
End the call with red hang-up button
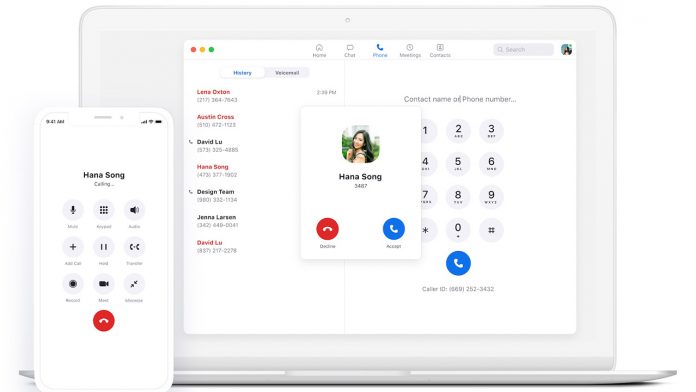pyautogui.click(x=103, y=321)
